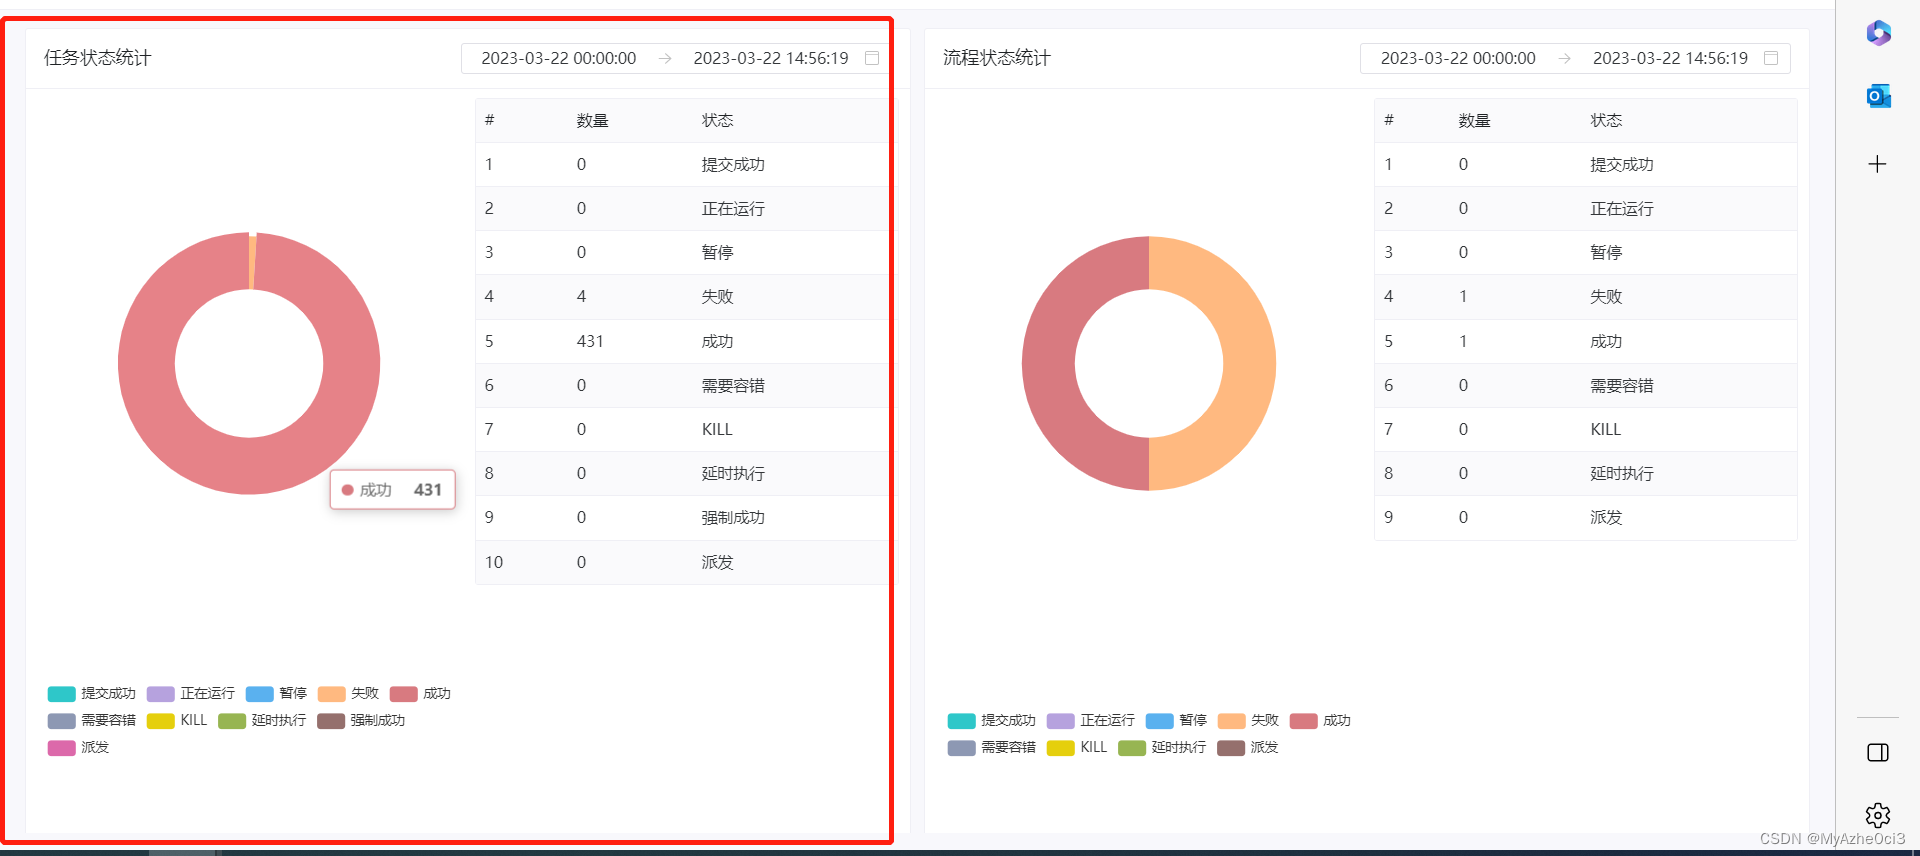1920x856 pixels.
Task: Open calendar icon in 流程状态统计 date range
Action: pos(1771,58)
